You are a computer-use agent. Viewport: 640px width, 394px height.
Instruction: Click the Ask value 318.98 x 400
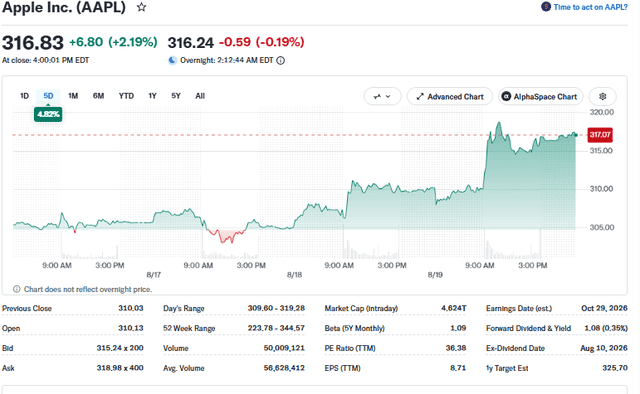pyautogui.click(x=120, y=368)
